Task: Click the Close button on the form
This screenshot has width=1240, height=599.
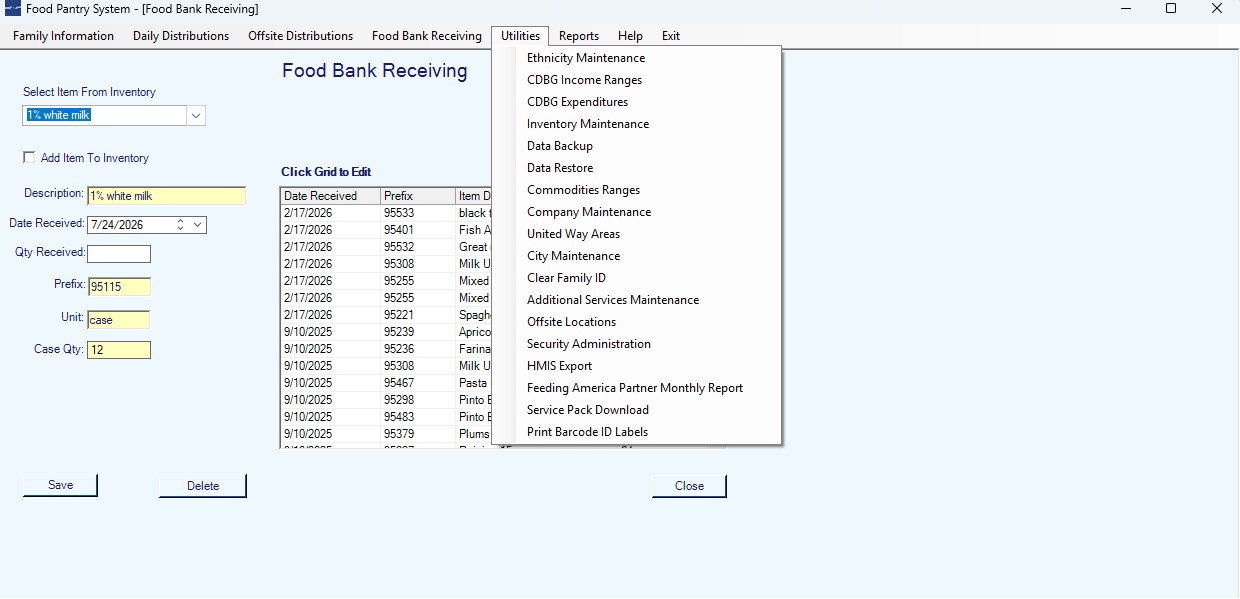Action: 689,486
